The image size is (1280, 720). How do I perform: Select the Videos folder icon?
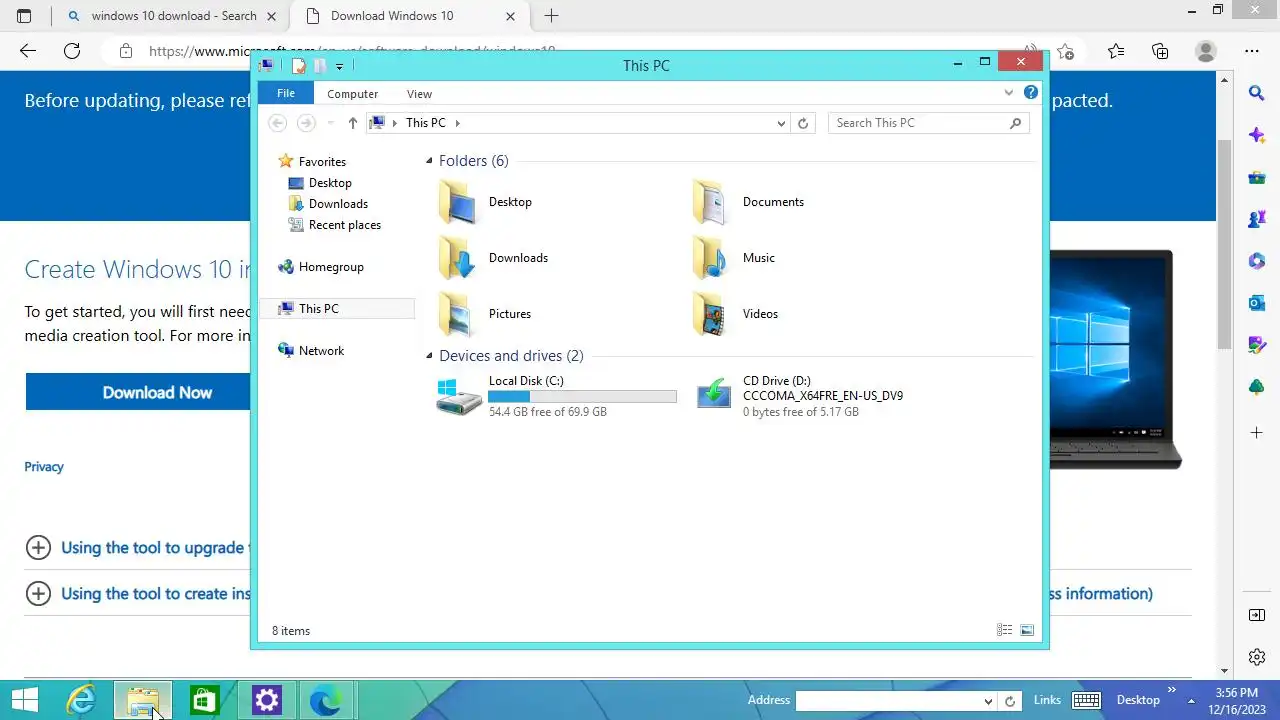coord(712,314)
